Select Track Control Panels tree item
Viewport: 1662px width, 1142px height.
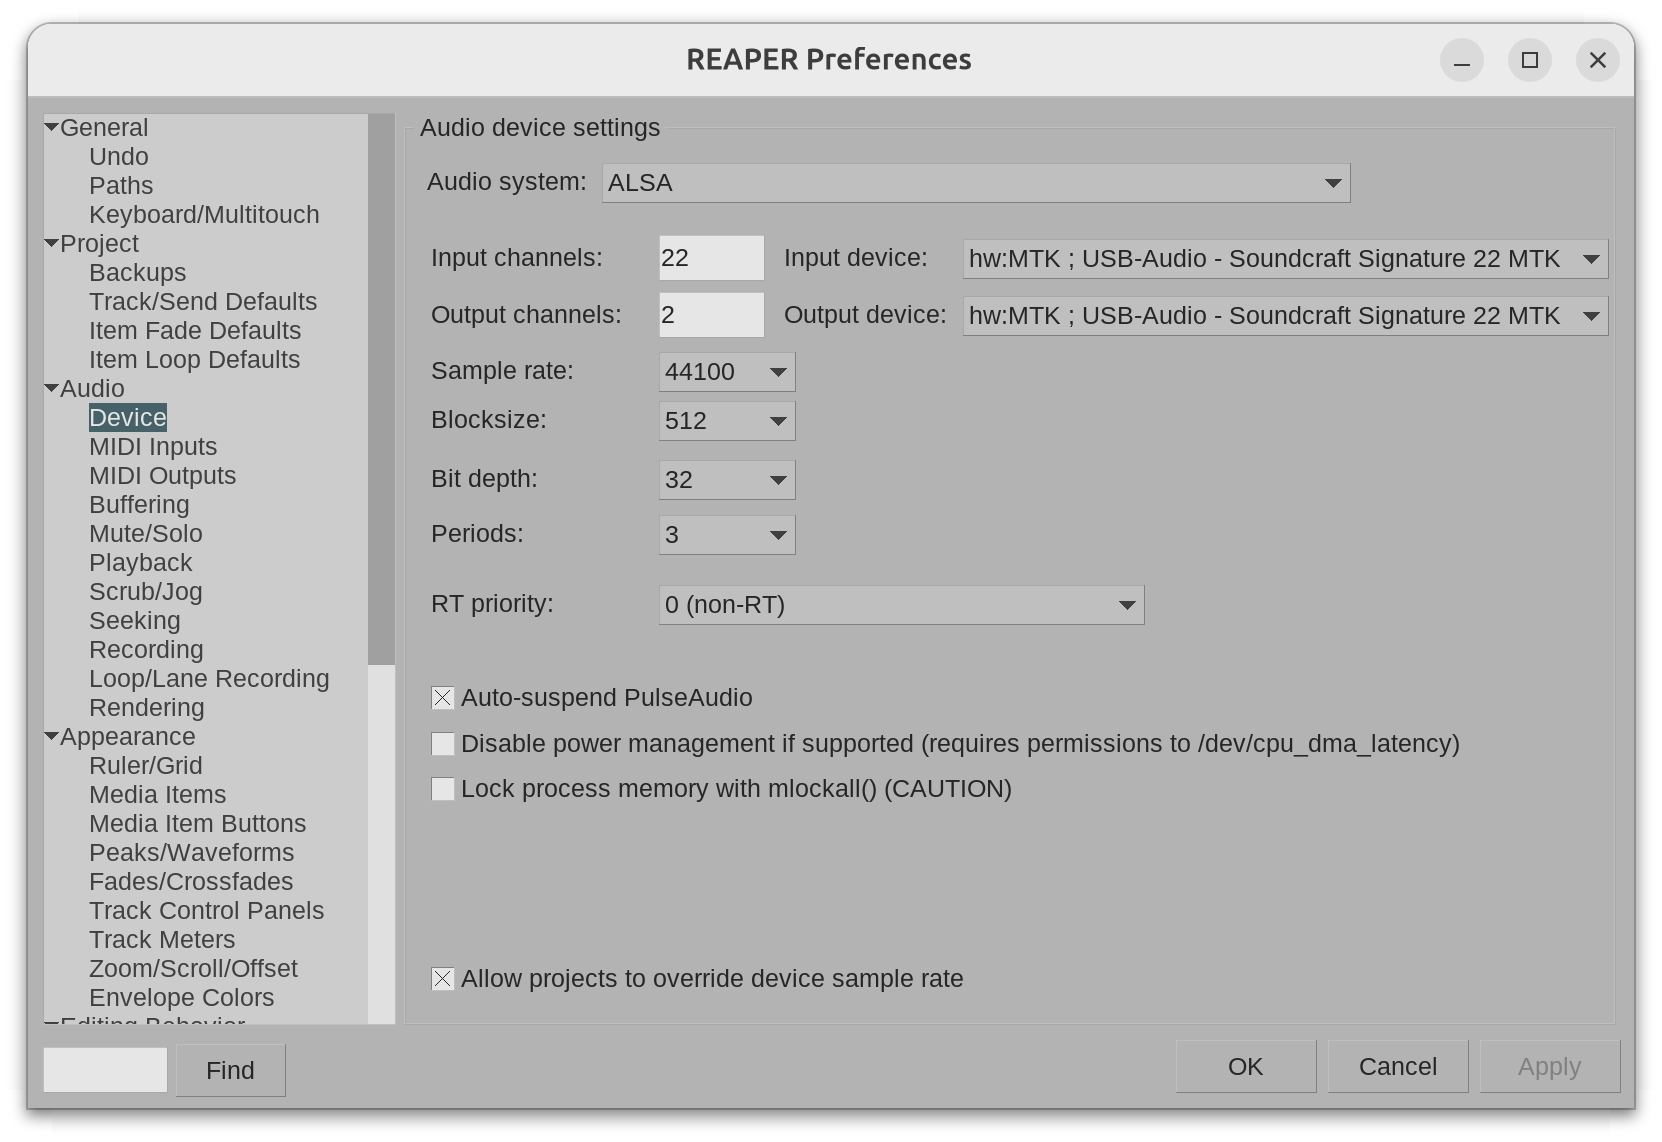click(207, 911)
